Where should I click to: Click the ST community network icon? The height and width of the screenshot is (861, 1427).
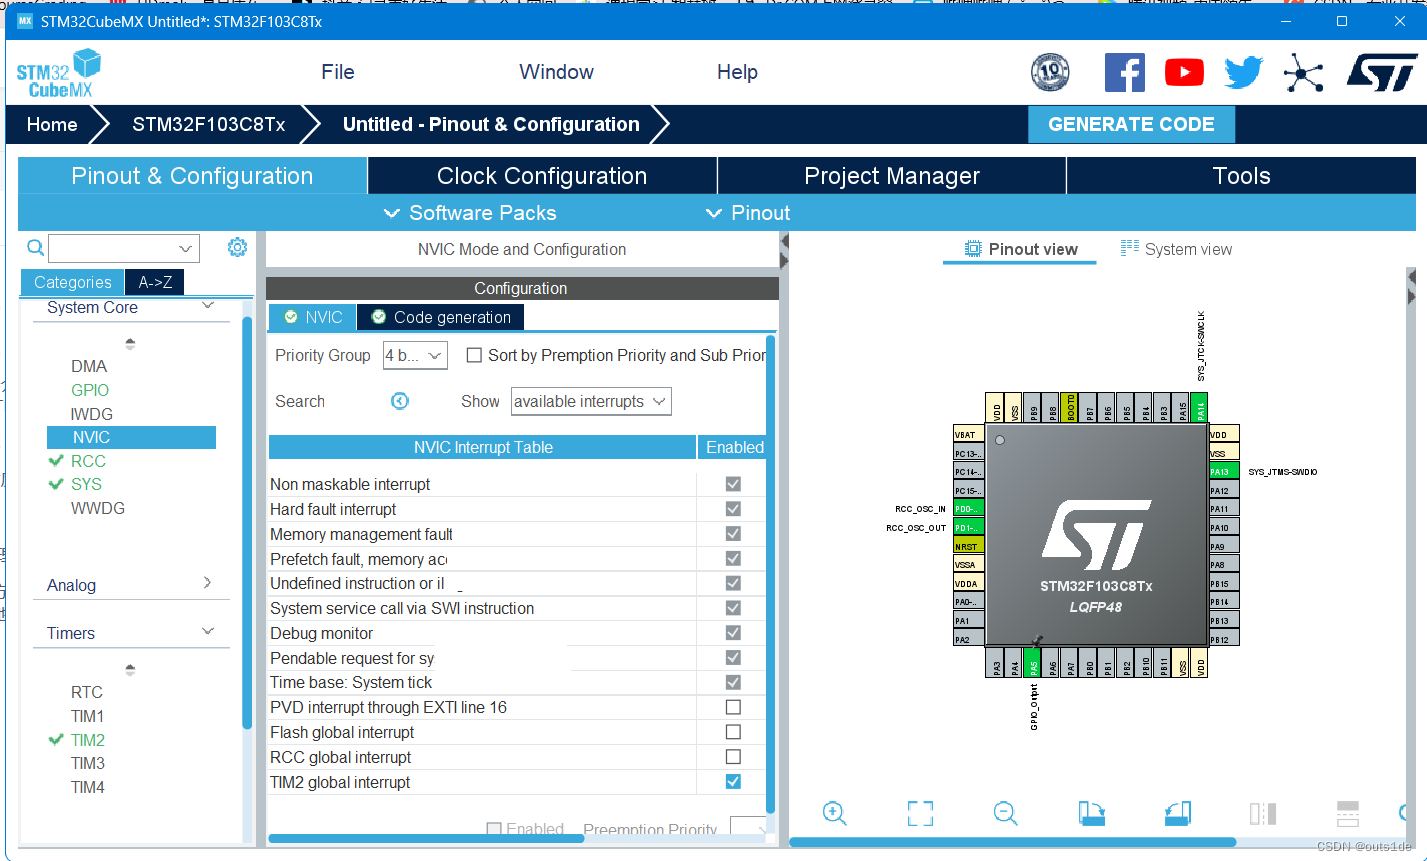coord(1303,72)
